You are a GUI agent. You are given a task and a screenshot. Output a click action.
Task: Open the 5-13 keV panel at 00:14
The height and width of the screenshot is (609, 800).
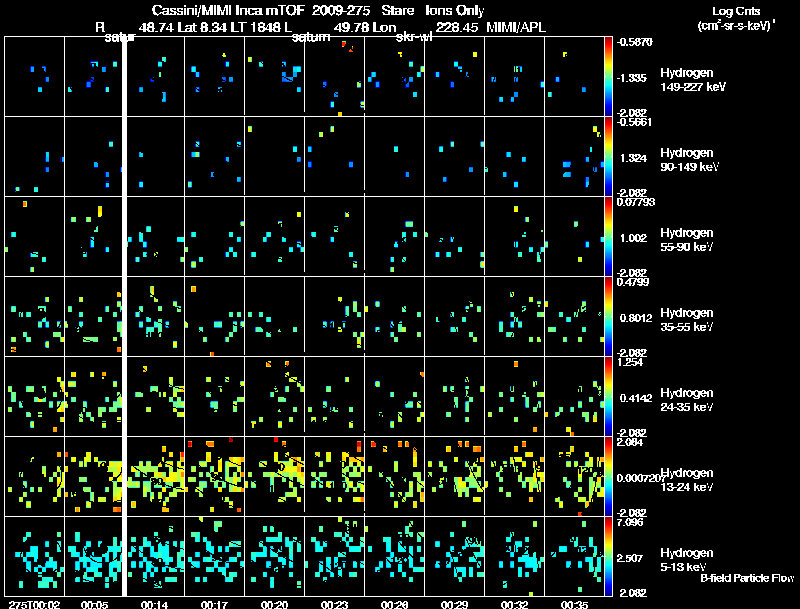(x=155, y=556)
